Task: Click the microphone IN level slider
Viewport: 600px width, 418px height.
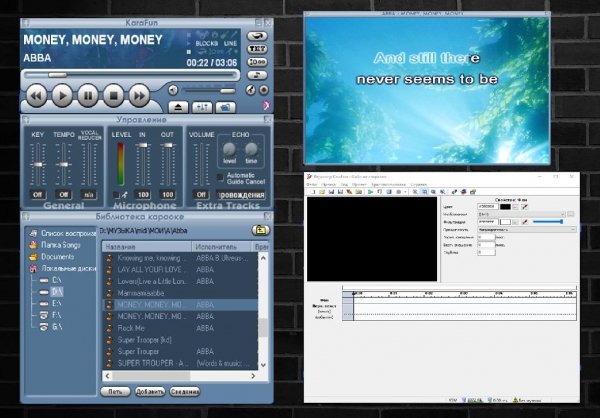Action: [x=143, y=145]
